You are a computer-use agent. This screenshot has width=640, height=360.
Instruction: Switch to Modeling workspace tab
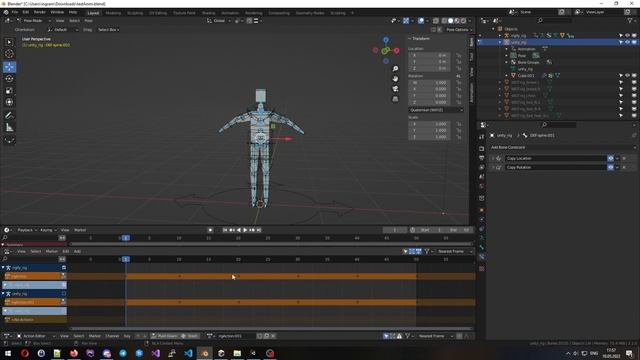coord(113,13)
